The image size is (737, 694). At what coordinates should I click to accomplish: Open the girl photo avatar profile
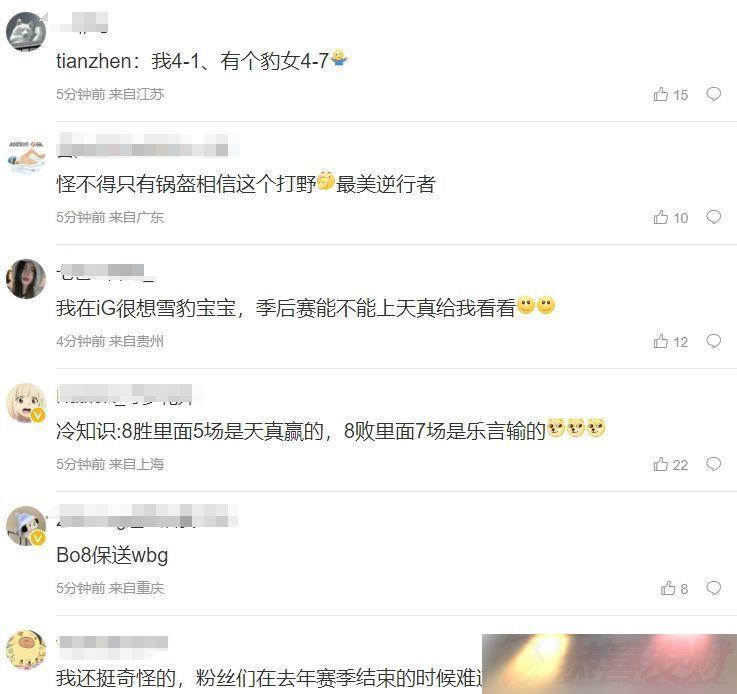26,279
